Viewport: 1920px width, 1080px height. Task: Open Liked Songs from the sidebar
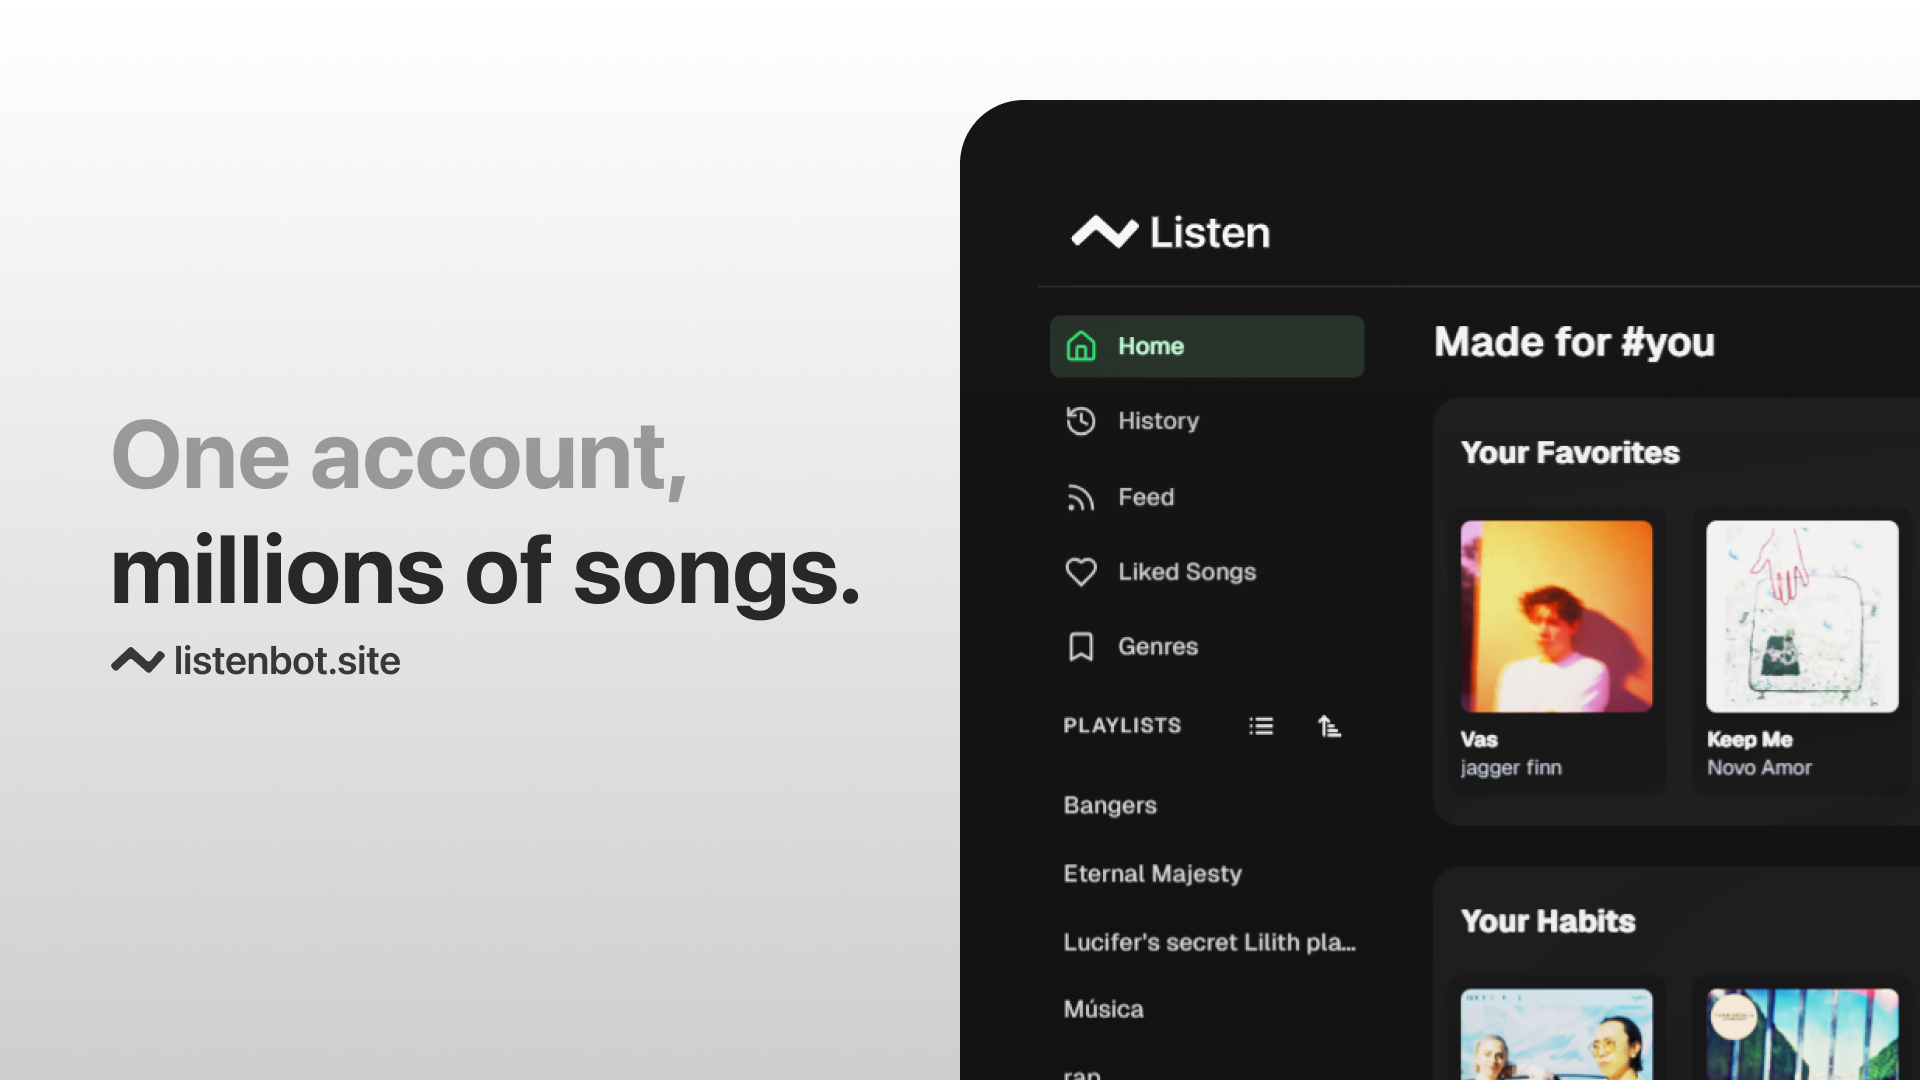point(1187,572)
